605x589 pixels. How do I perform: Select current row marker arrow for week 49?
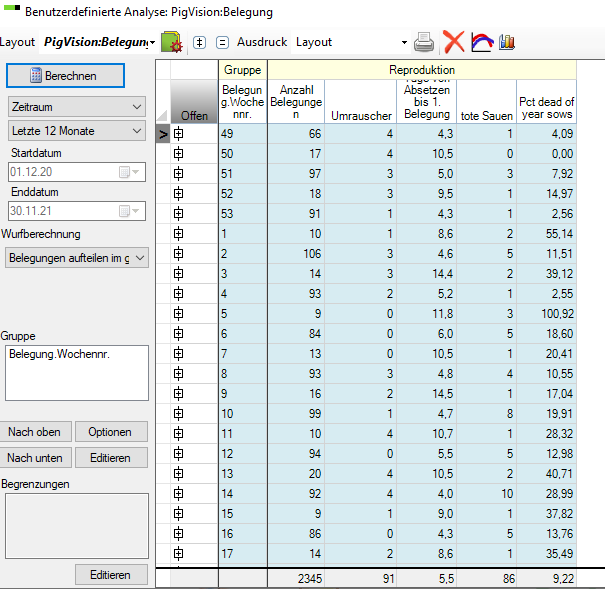click(163, 134)
